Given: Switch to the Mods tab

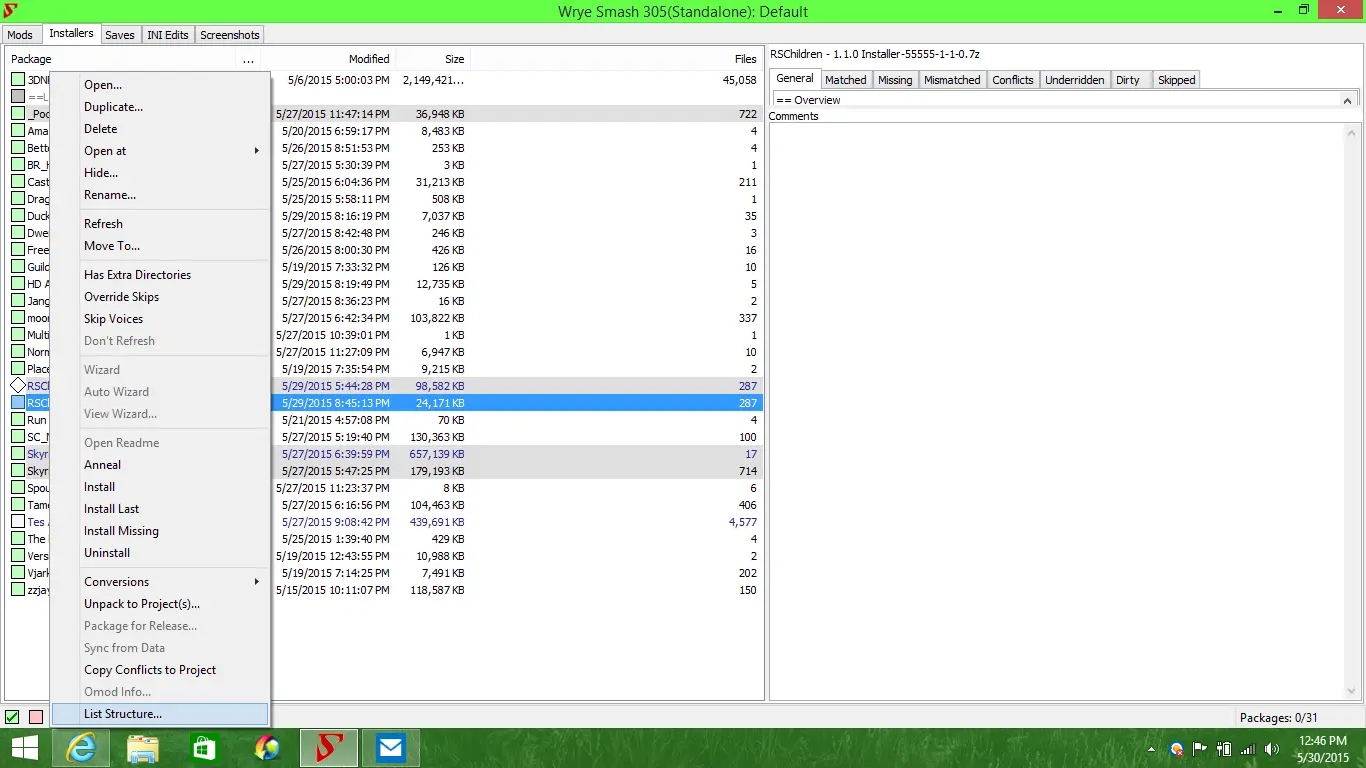Looking at the screenshot, I should coord(20,35).
